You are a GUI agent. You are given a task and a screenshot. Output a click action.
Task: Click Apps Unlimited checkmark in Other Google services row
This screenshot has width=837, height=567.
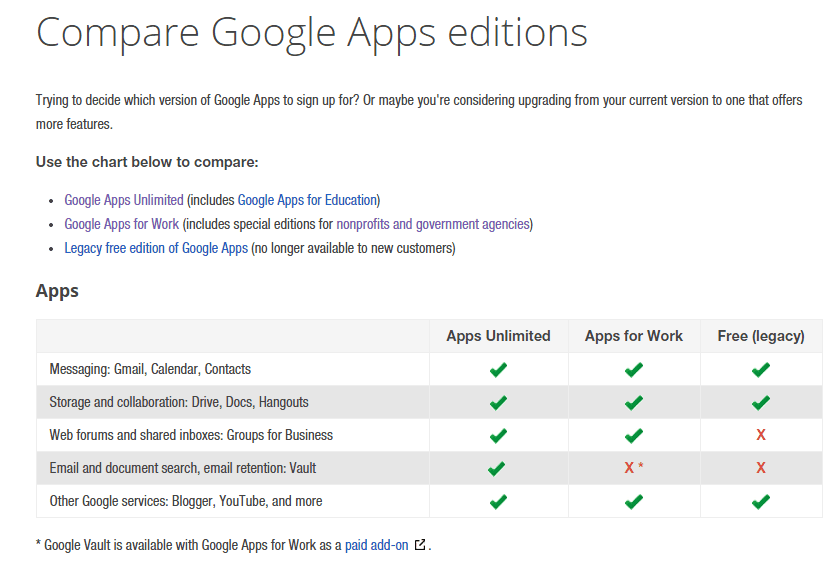498,502
